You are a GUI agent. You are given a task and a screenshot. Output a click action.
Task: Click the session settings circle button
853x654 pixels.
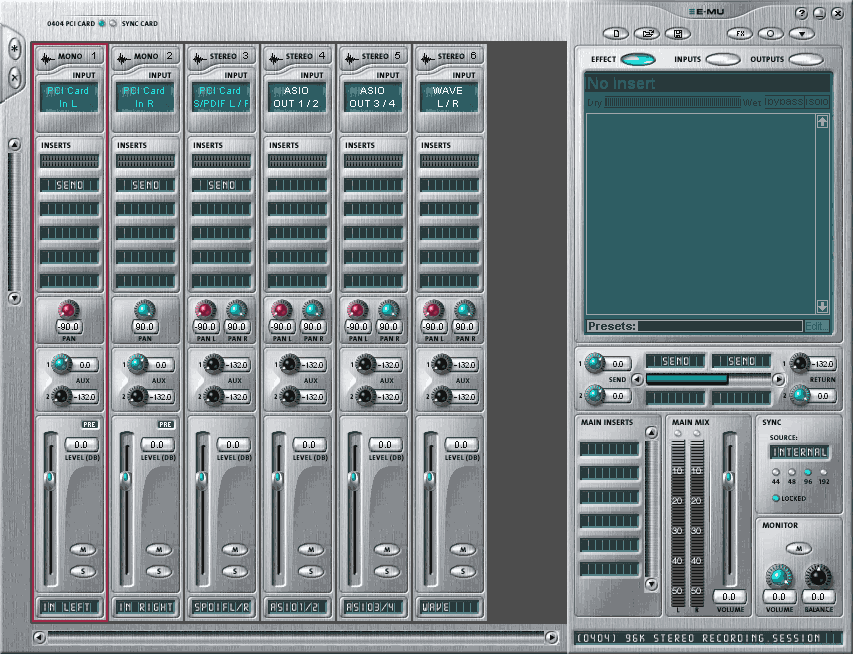[770, 34]
